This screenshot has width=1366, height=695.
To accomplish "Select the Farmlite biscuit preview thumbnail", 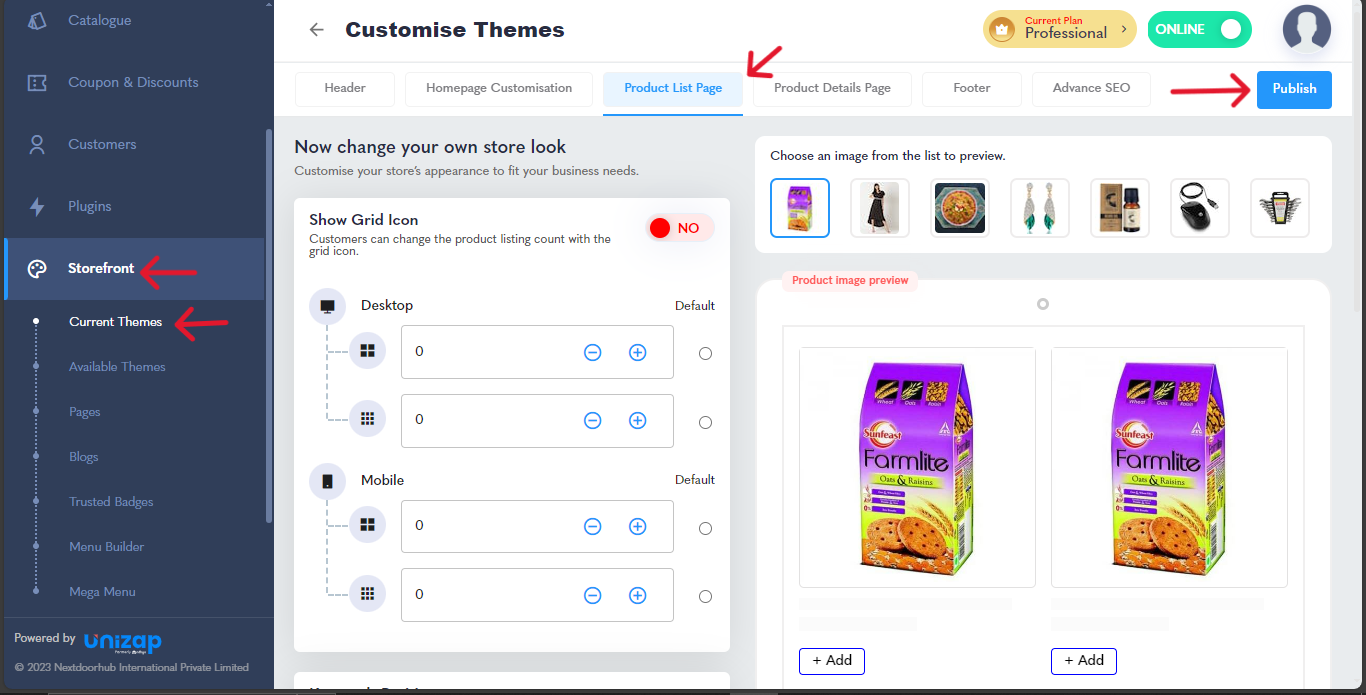I will point(800,208).
